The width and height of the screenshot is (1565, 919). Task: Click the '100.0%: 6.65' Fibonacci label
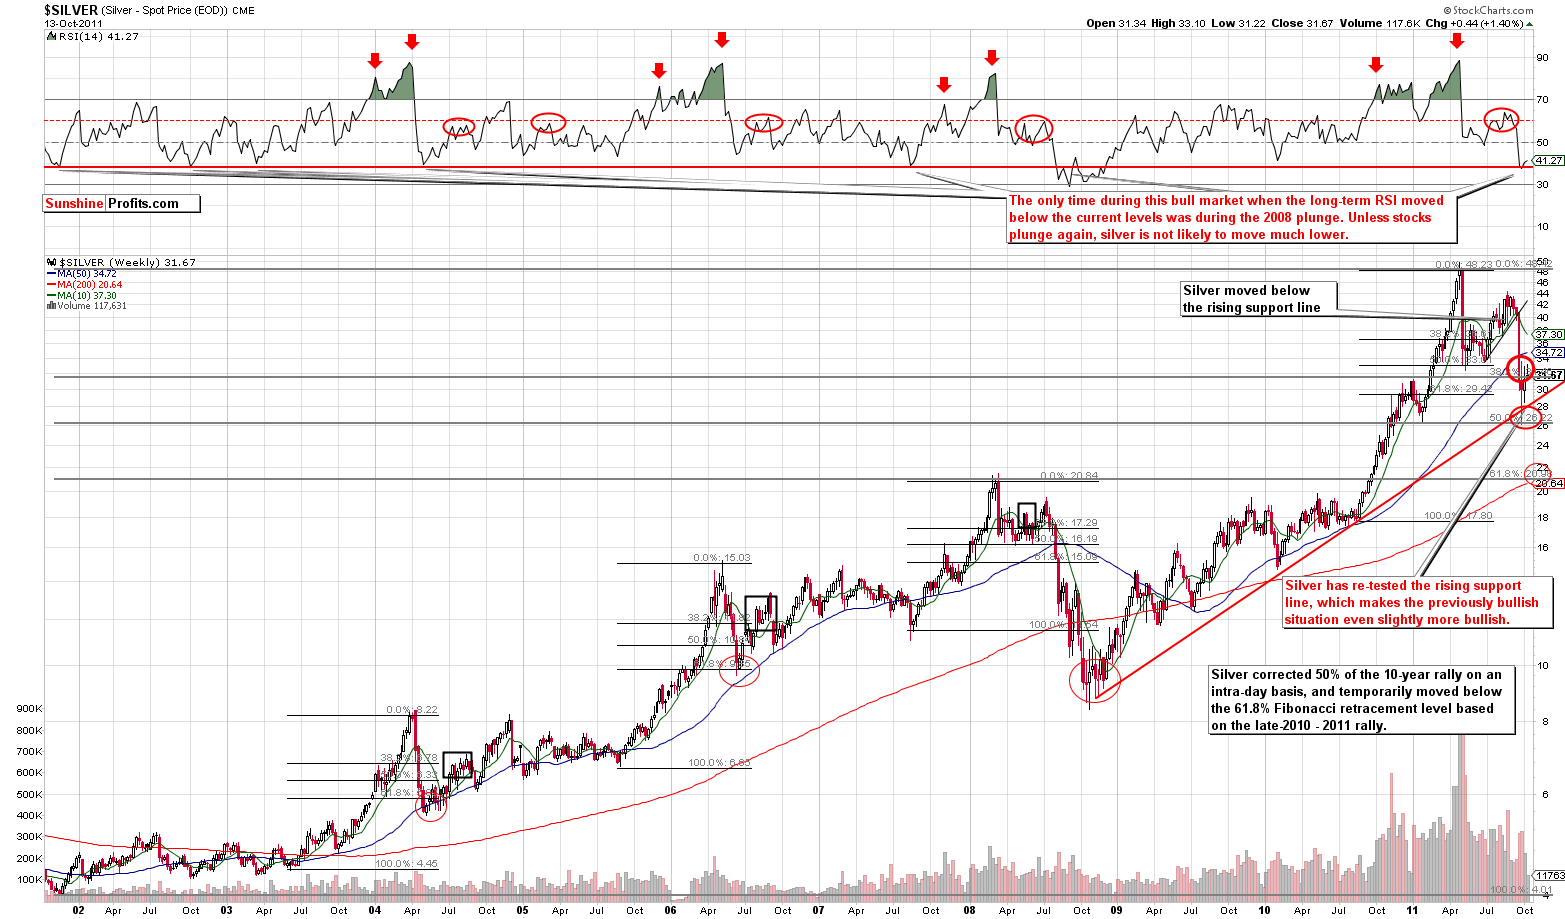click(x=719, y=763)
